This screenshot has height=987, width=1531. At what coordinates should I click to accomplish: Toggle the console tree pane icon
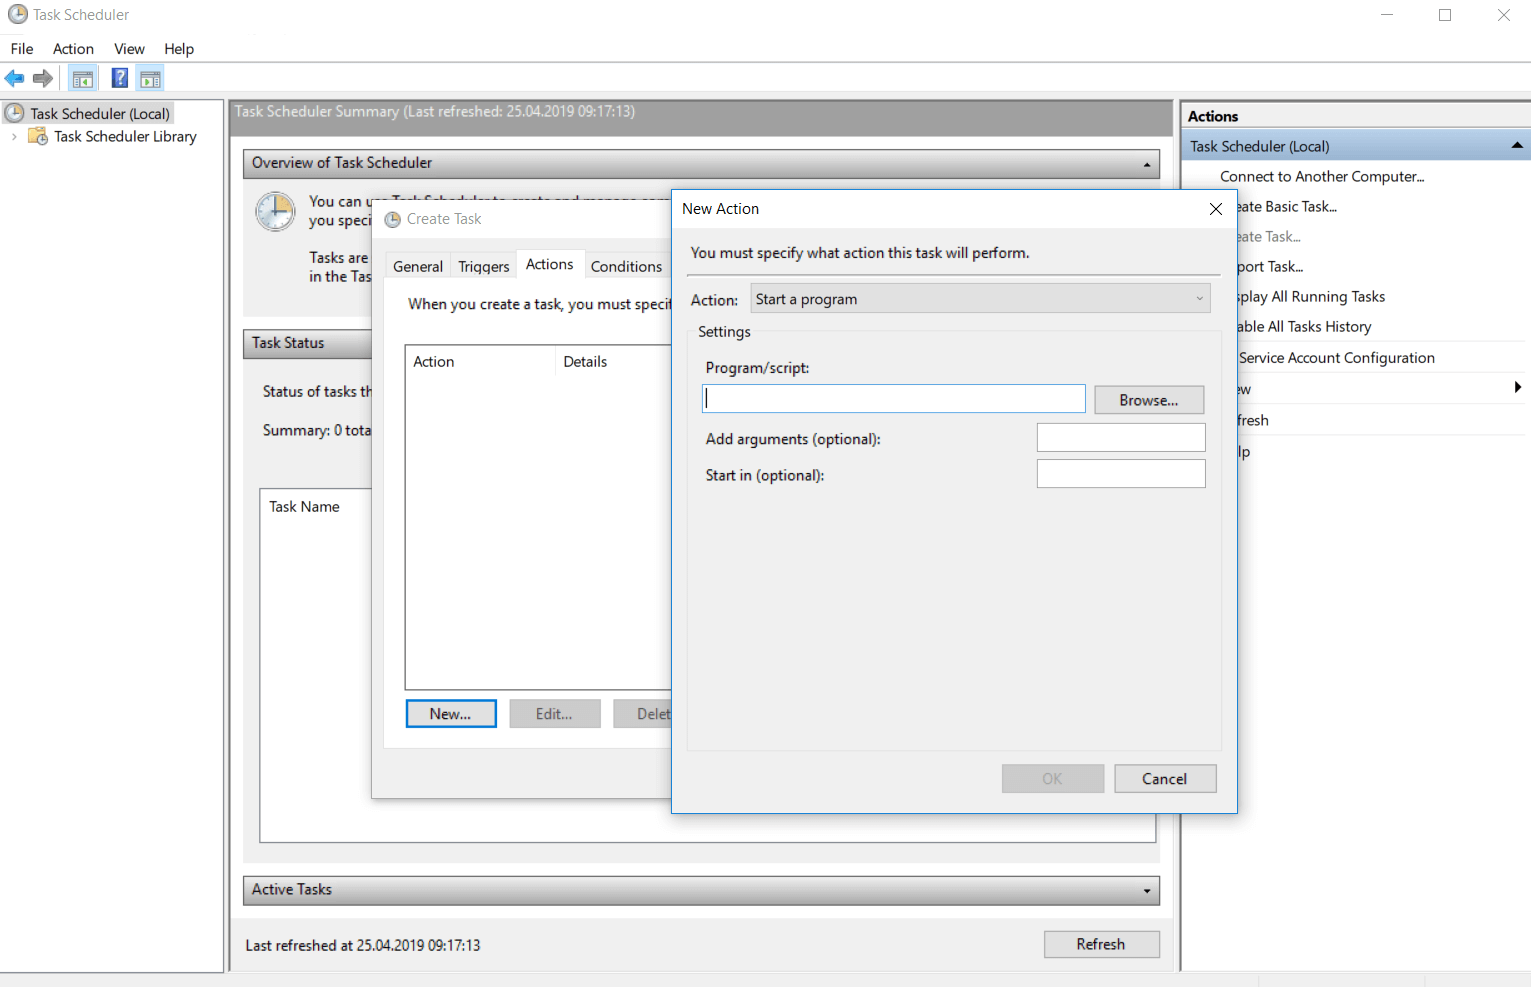83,78
